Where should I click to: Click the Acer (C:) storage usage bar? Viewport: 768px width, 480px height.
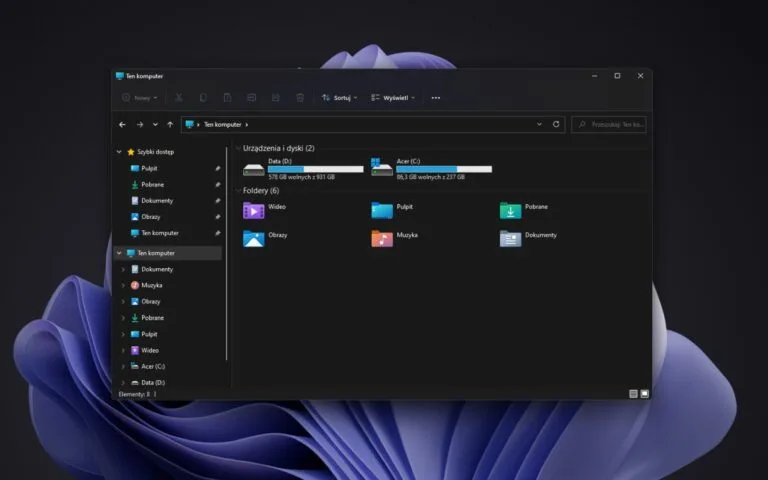444,169
